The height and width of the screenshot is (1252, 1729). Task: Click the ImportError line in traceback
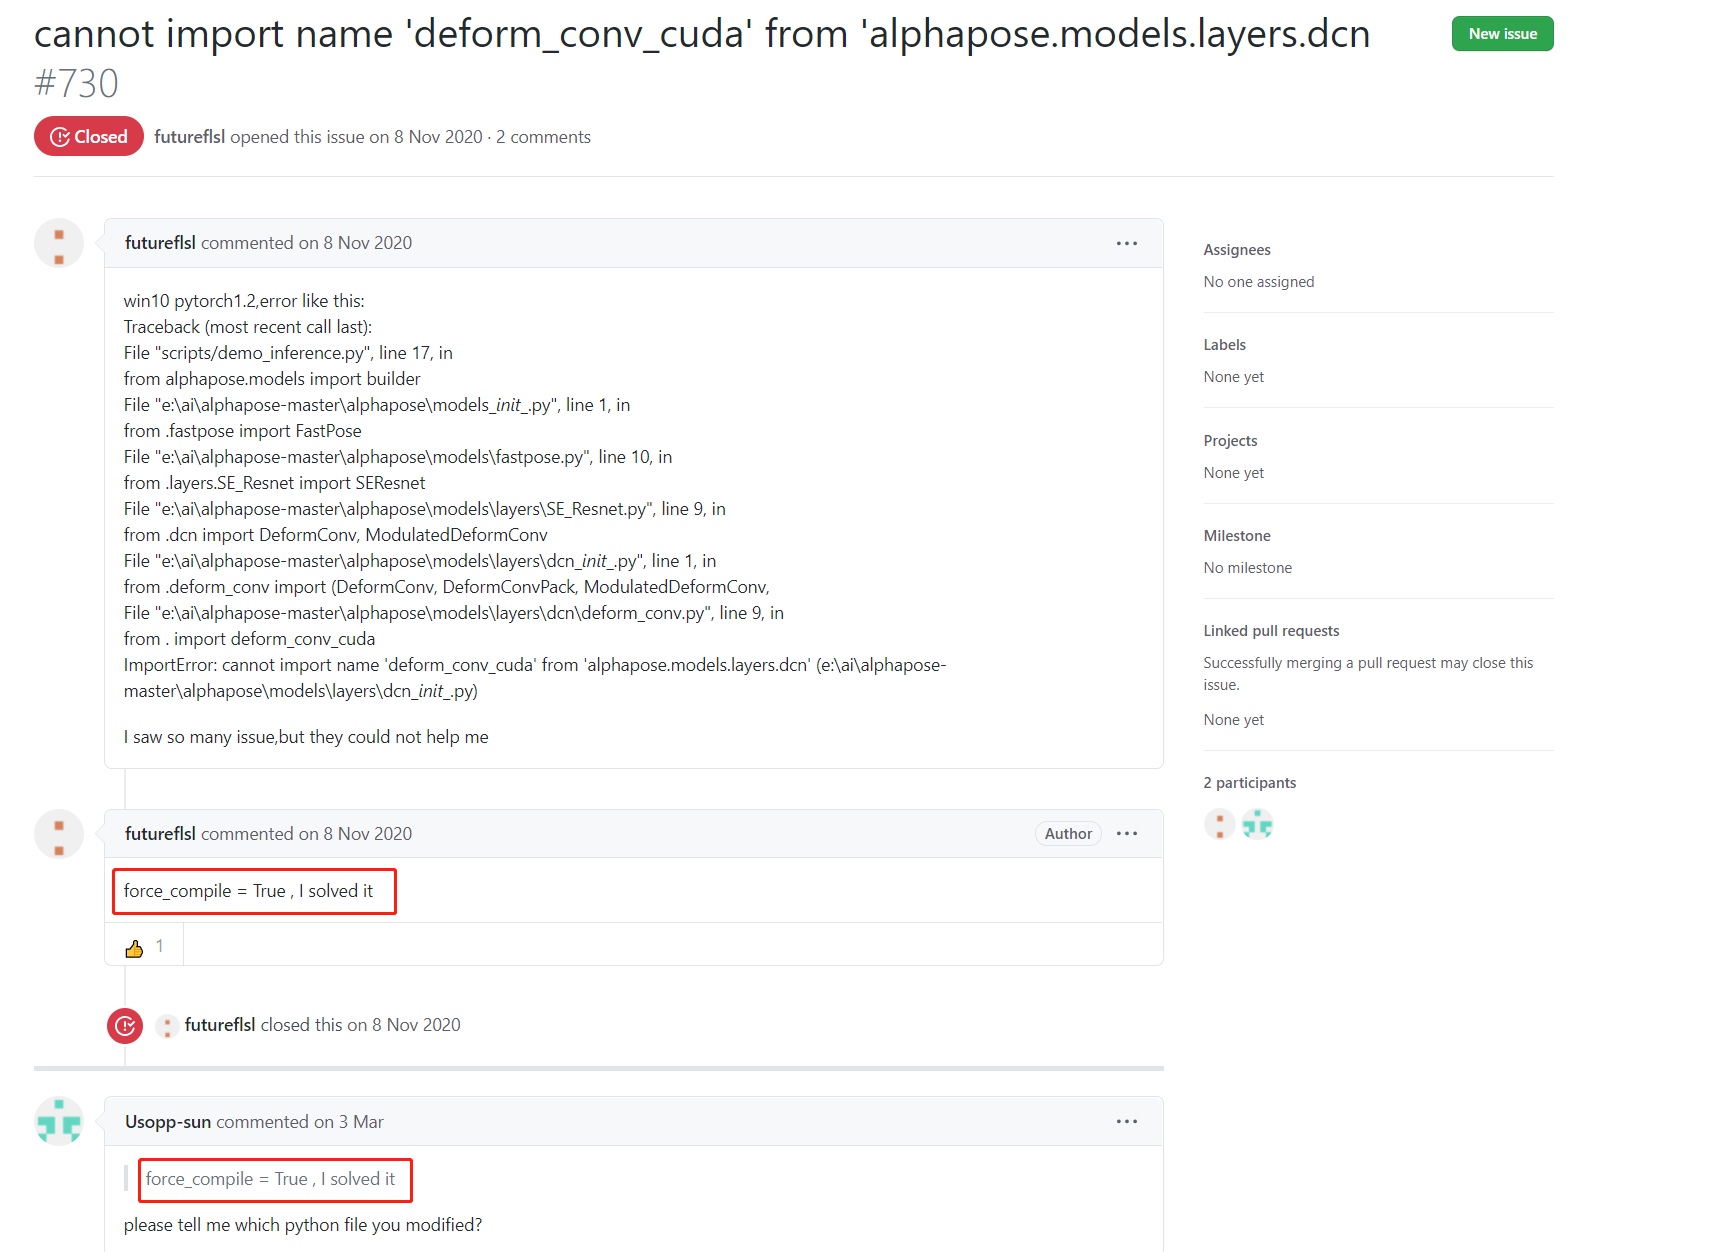point(535,678)
